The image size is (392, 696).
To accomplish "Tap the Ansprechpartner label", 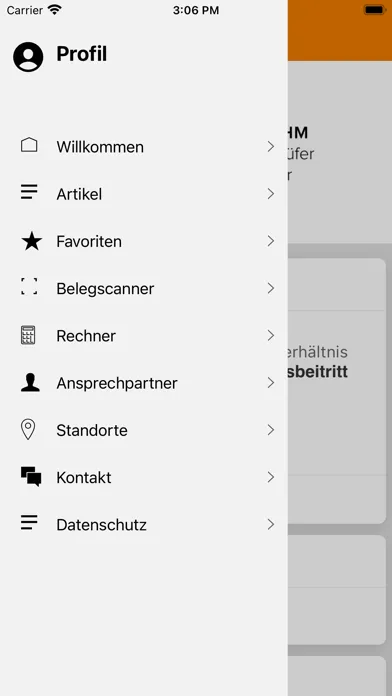I will click(x=117, y=384).
